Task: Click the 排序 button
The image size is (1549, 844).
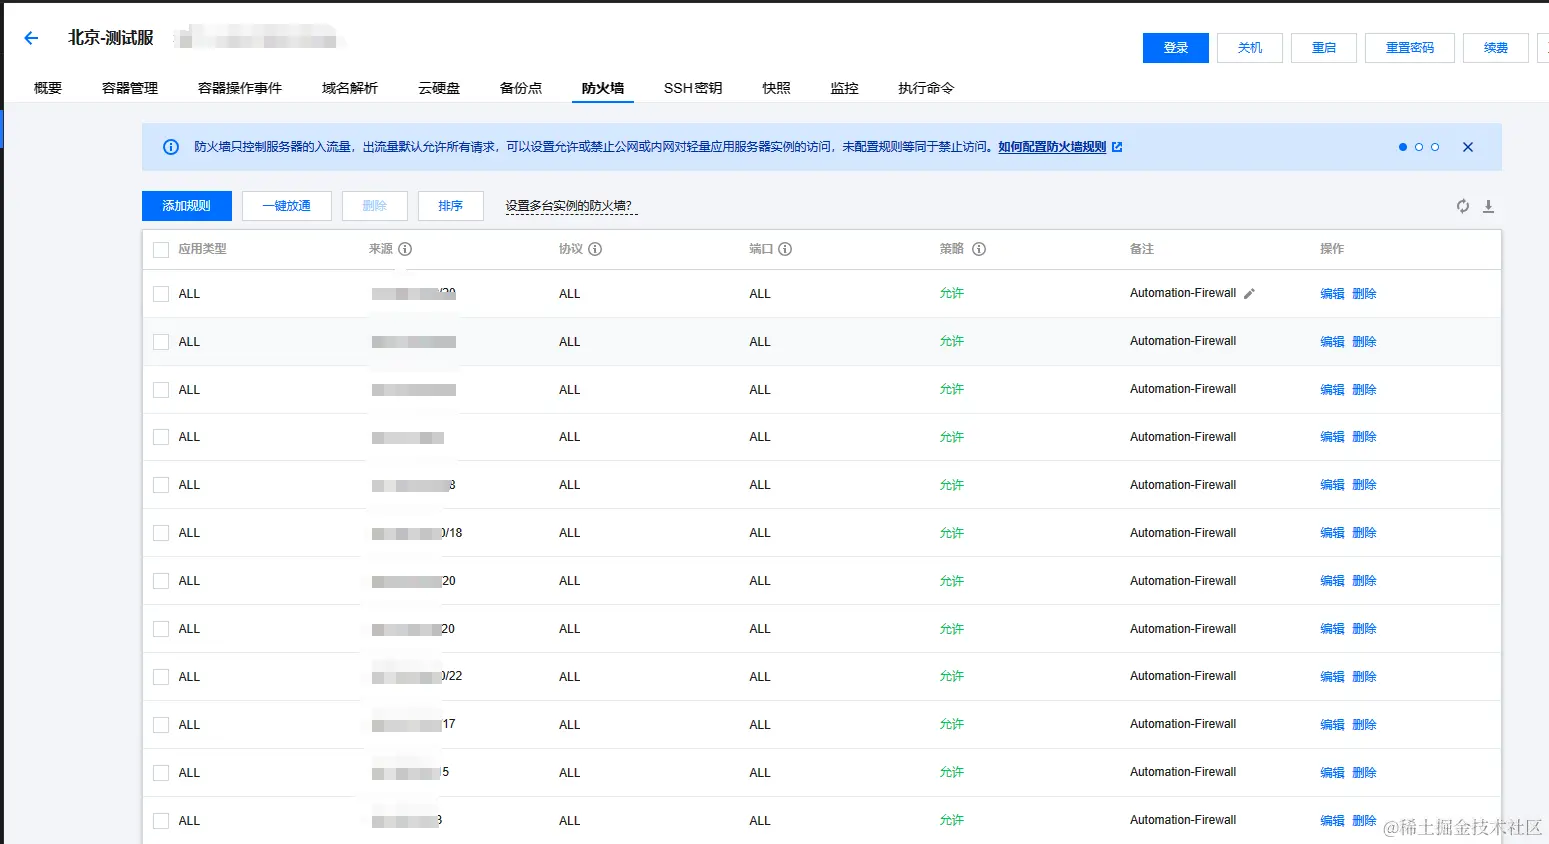Action: click(x=451, y=206)
